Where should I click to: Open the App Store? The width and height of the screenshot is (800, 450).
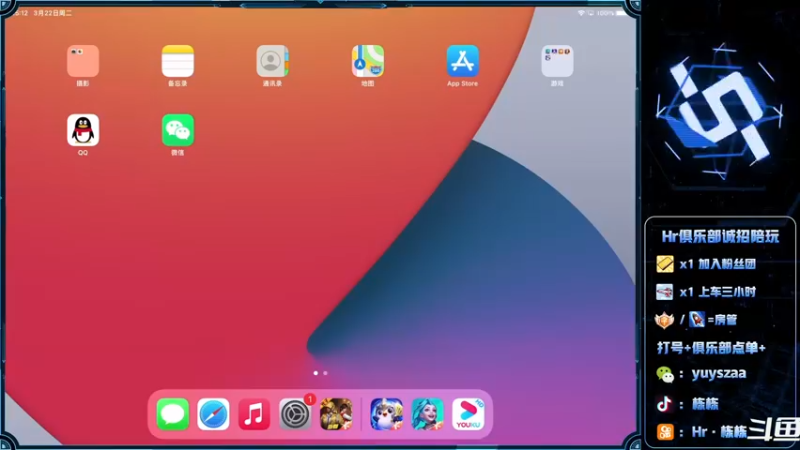(x=462, y=61)
